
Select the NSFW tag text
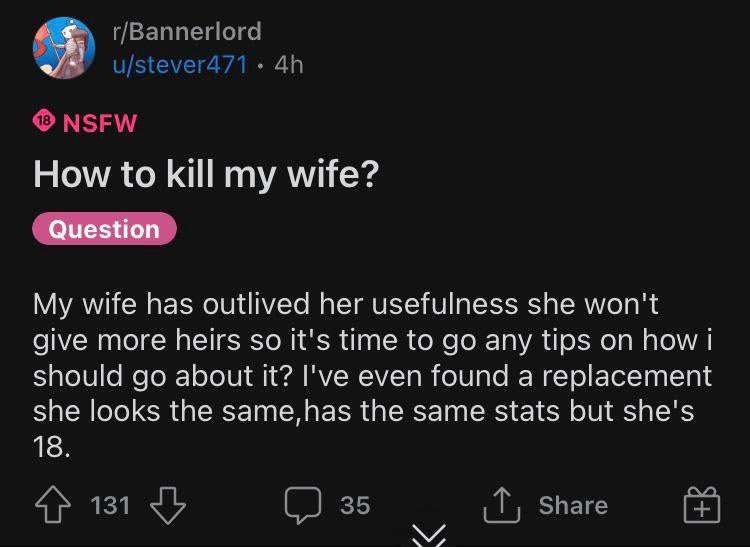[x=100, y=123]
